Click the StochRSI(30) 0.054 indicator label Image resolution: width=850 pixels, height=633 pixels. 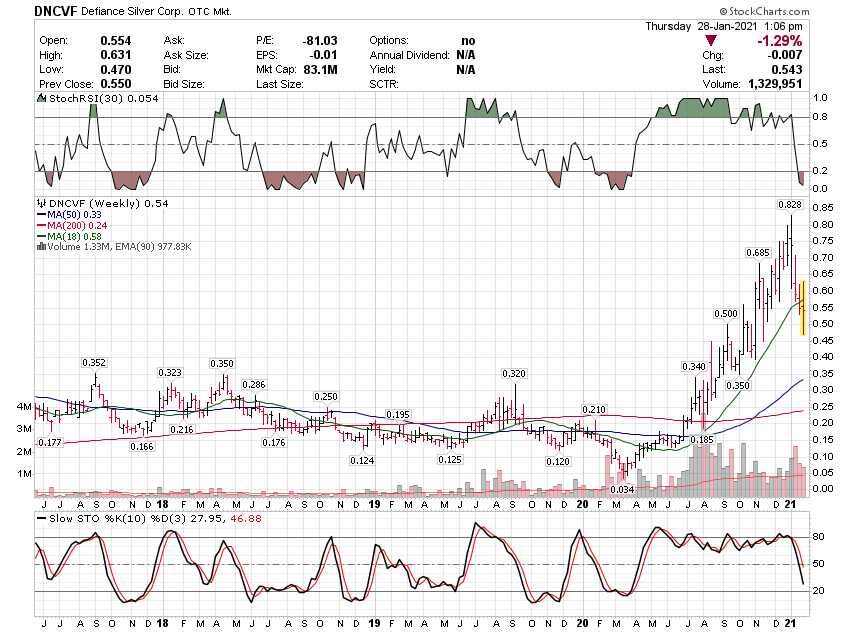(x=104, y=99)
